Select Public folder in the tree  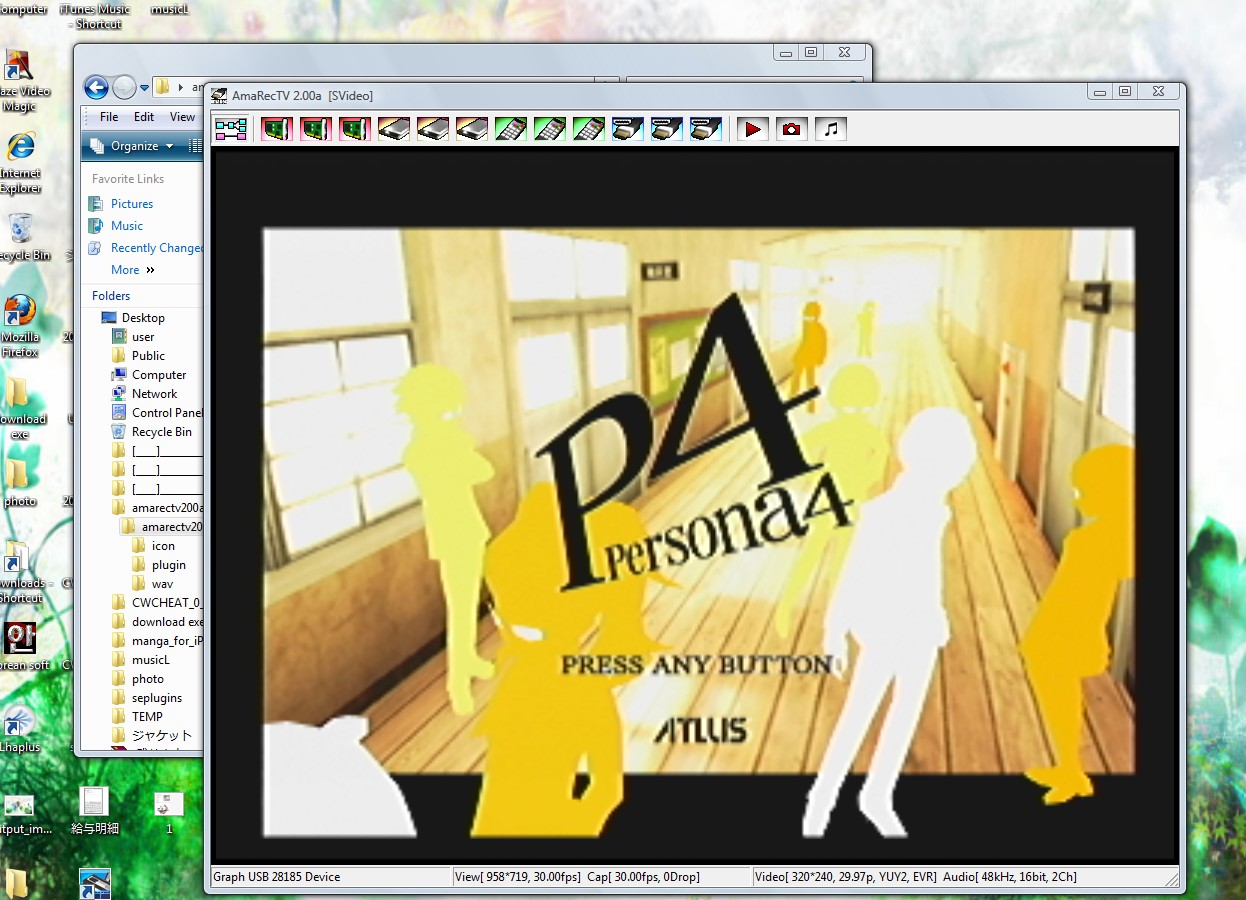[148, 356]
